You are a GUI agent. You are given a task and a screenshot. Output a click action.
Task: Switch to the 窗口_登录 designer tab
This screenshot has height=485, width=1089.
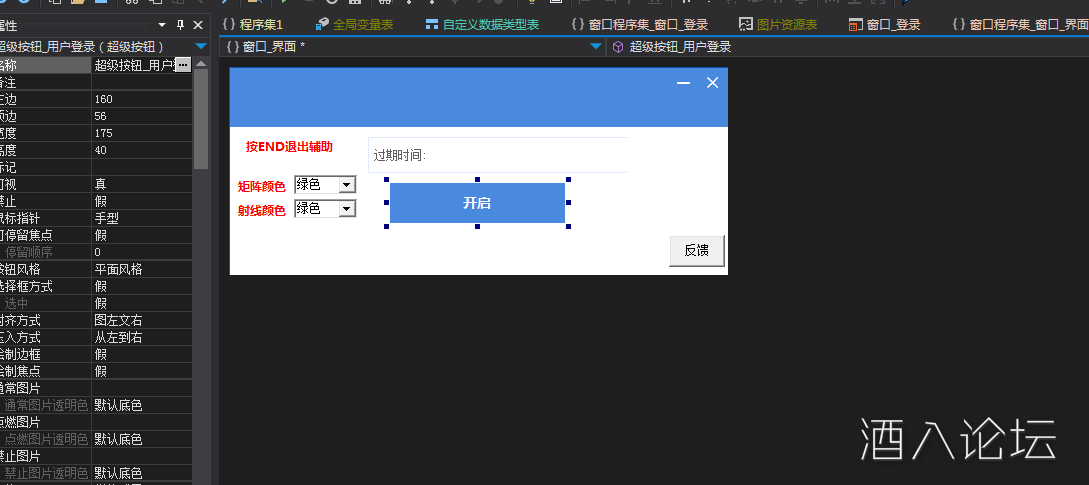click(885, 25)
